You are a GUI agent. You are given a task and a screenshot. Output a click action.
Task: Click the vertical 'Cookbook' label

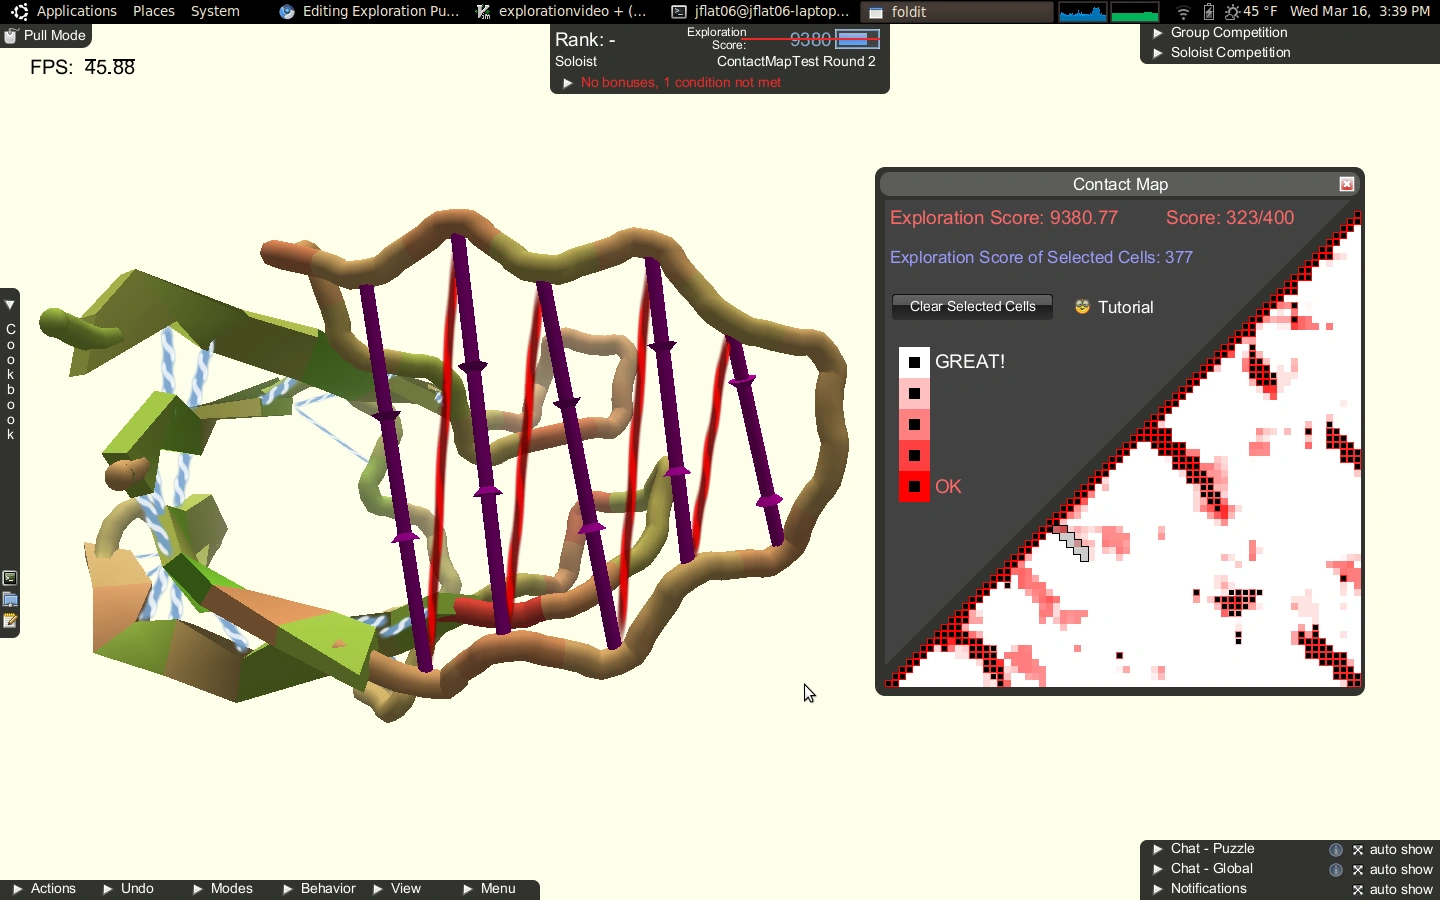[11, 382]
